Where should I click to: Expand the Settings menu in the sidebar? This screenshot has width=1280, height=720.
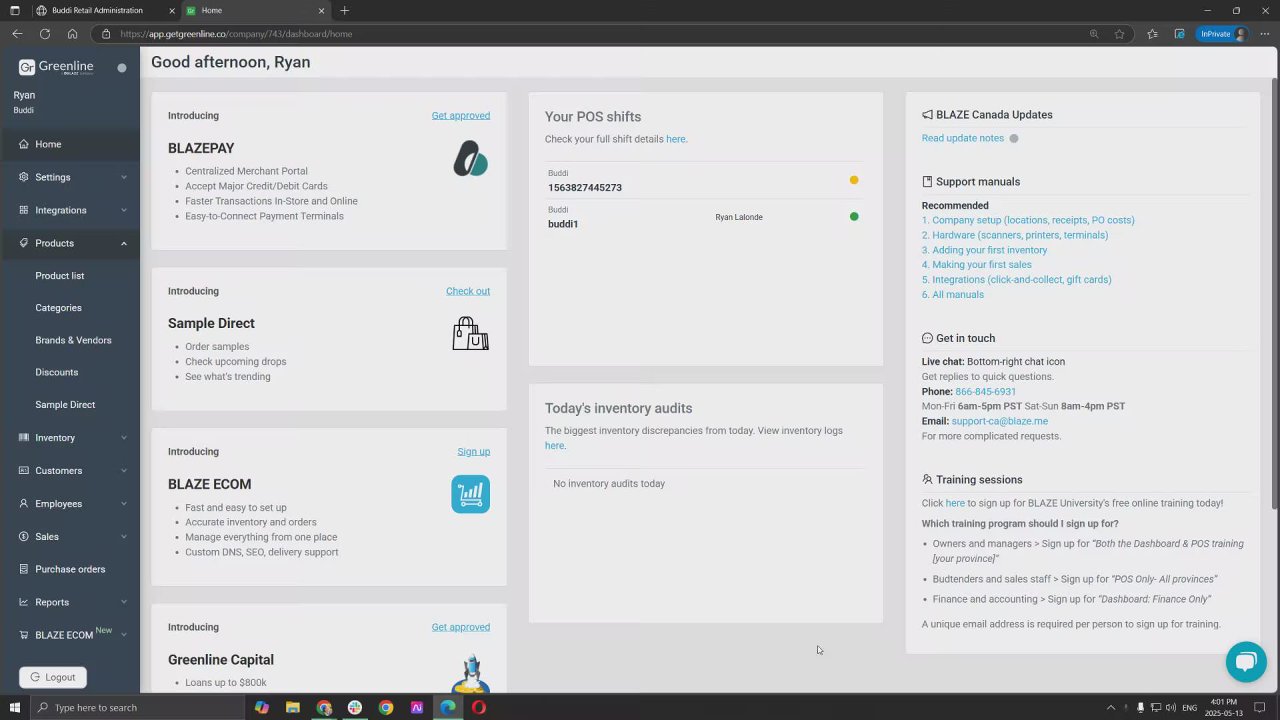coord(70,177)
